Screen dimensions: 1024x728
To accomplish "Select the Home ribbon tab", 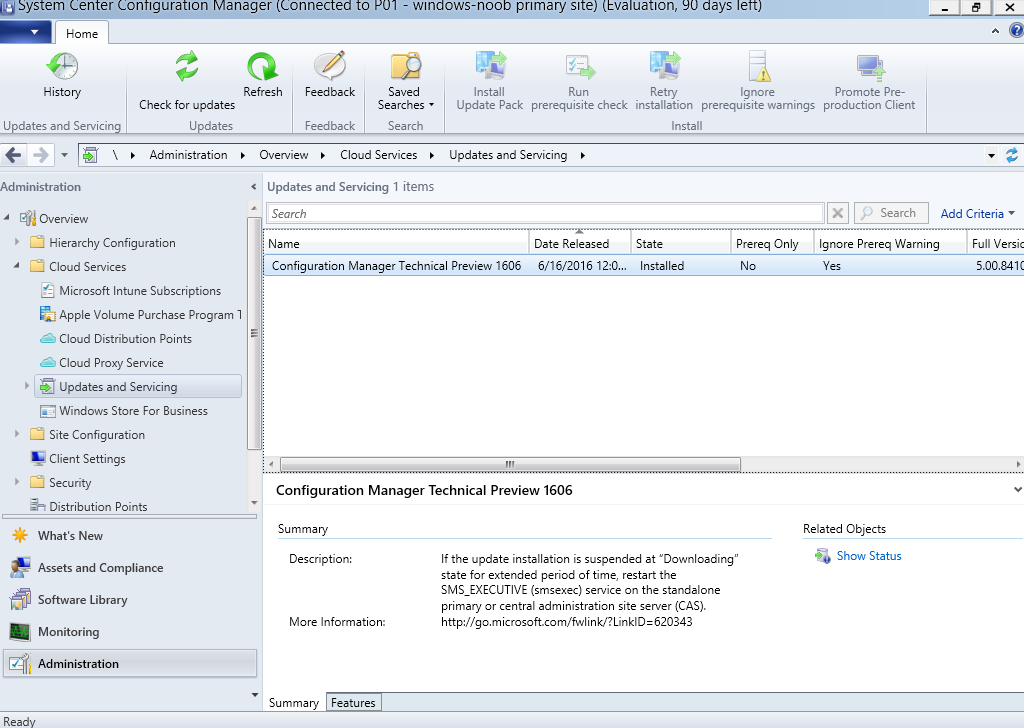I will [x=82, y=33].
